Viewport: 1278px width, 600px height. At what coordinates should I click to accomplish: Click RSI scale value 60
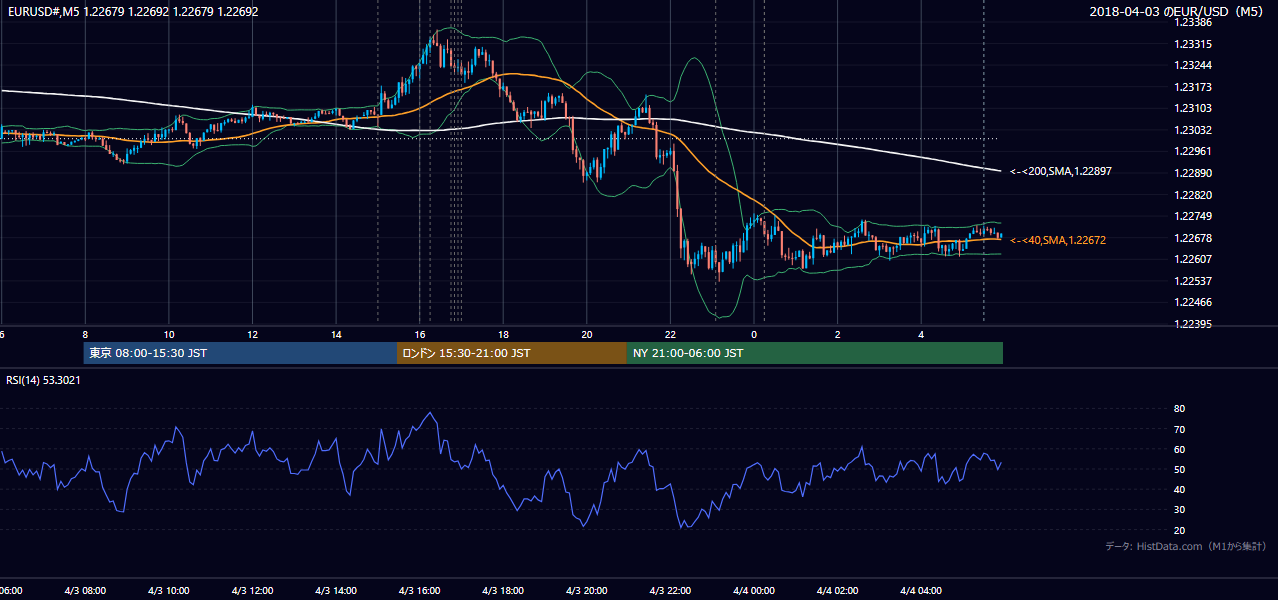1180,449
